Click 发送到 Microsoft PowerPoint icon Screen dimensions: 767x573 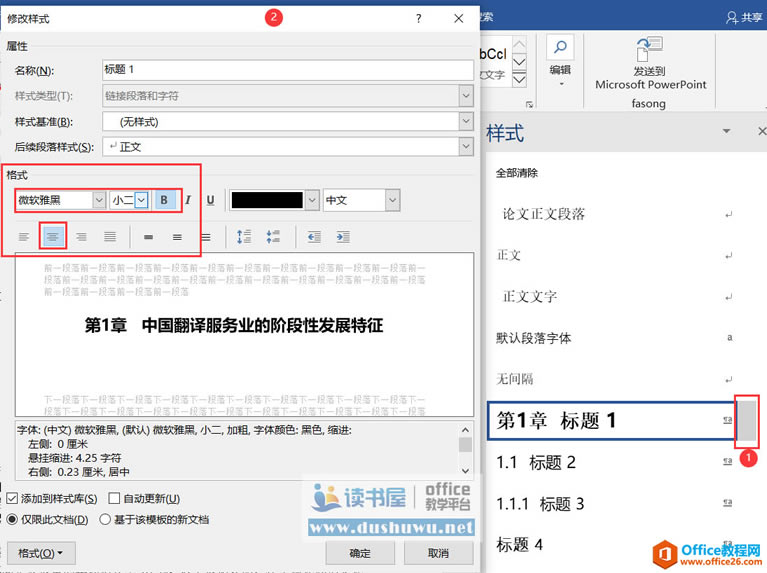tap(649, 49)
